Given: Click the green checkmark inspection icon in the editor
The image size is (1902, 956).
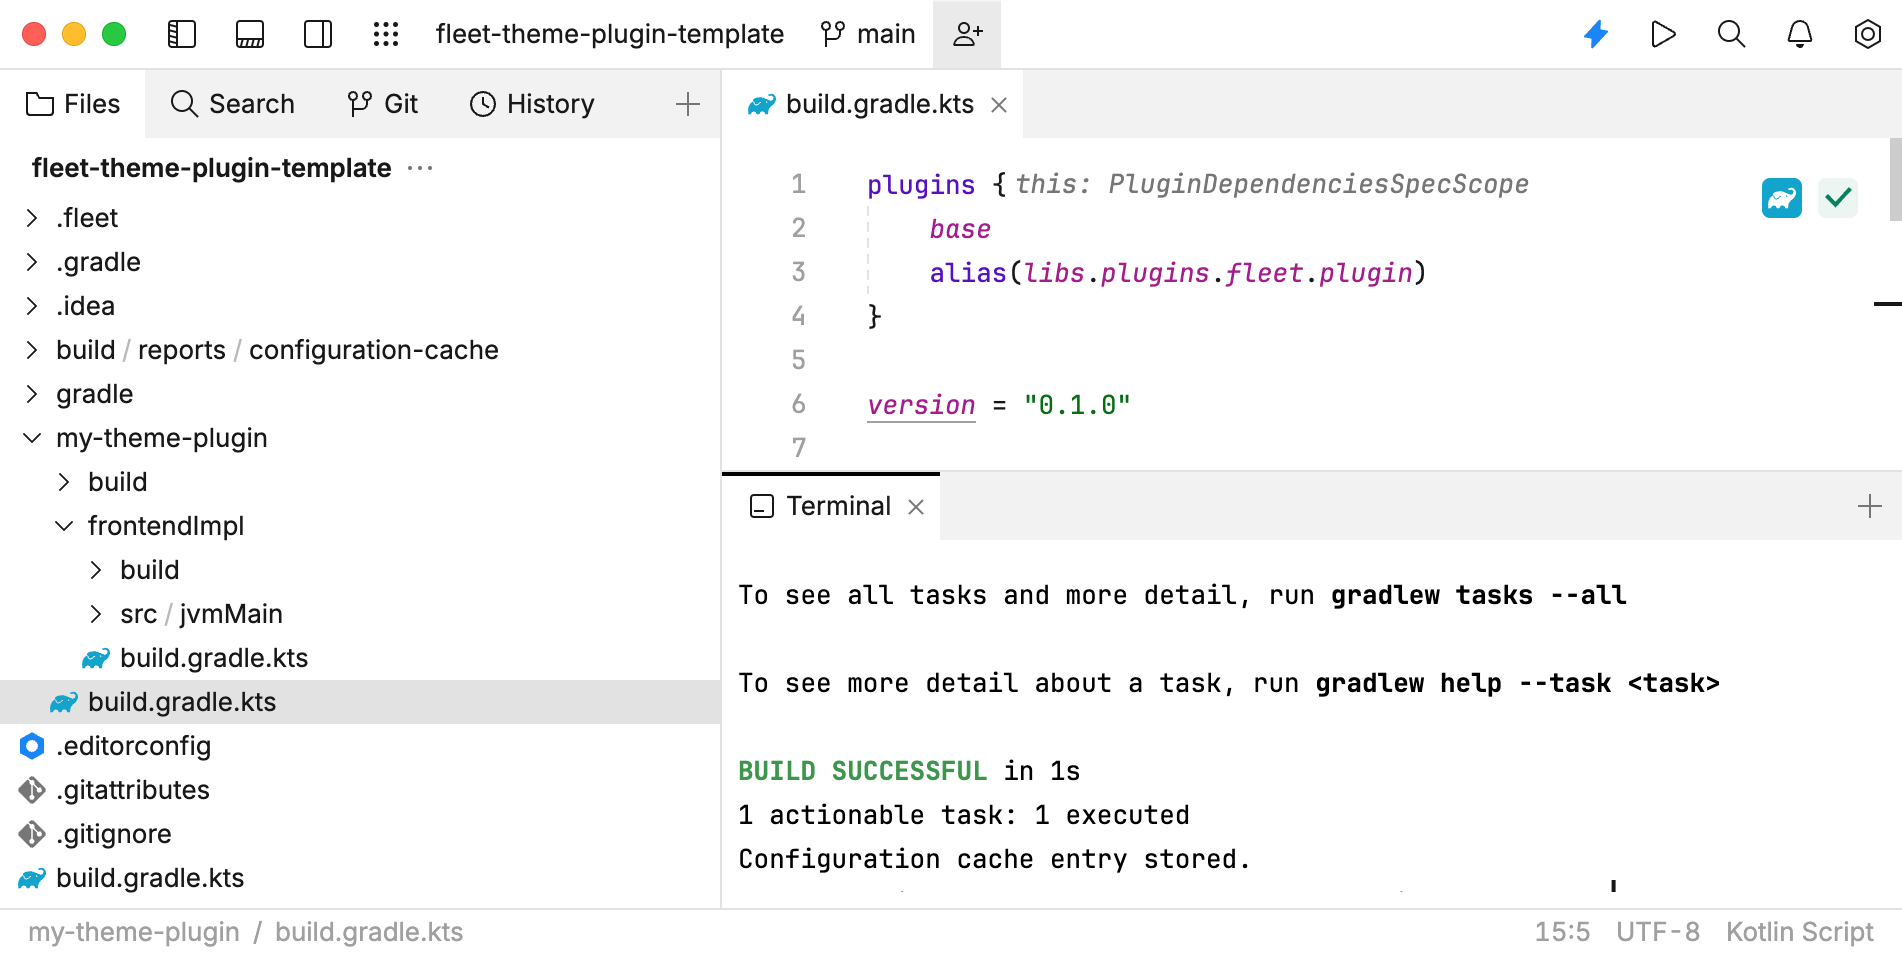Looking at the screenshot, I should coord(1837,198).
